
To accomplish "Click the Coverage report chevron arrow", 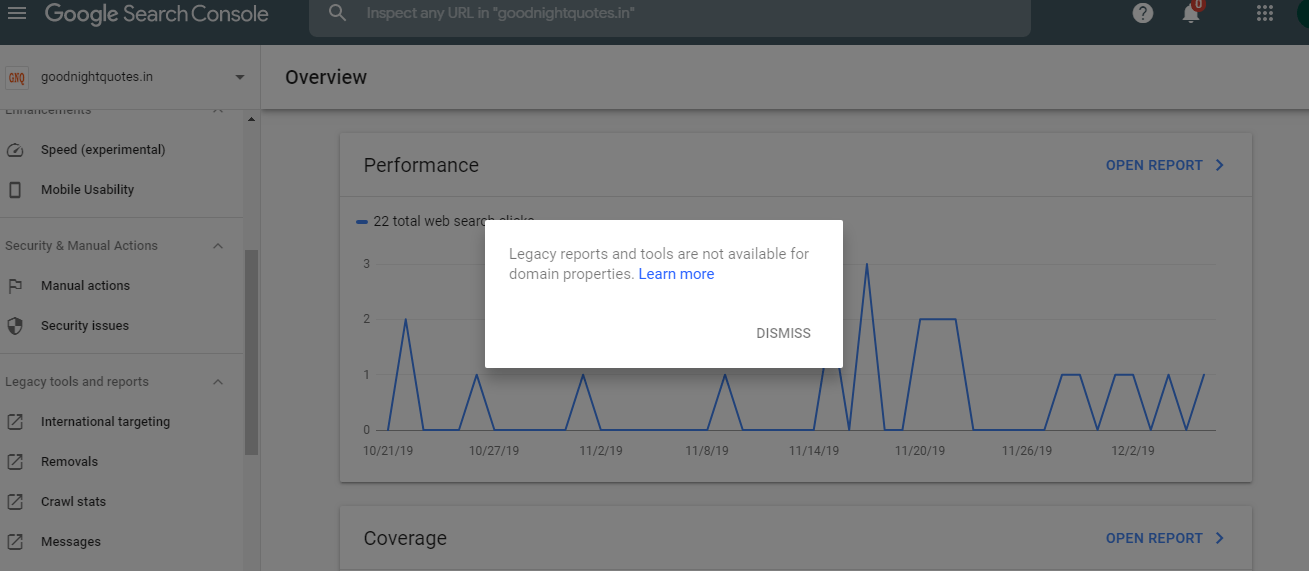I will (1219, 538).
